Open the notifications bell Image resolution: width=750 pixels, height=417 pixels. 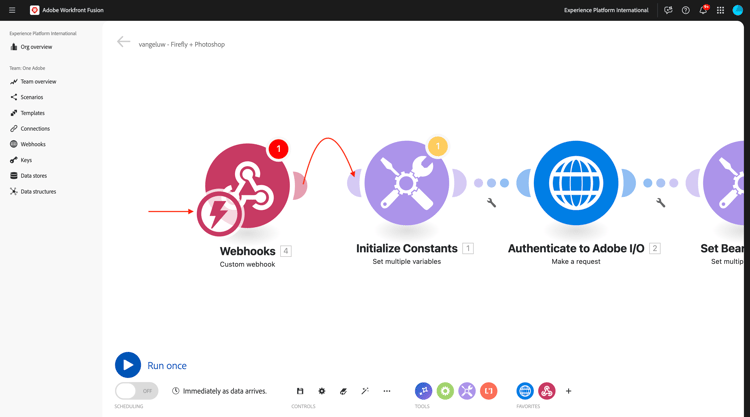click(703, 10)
